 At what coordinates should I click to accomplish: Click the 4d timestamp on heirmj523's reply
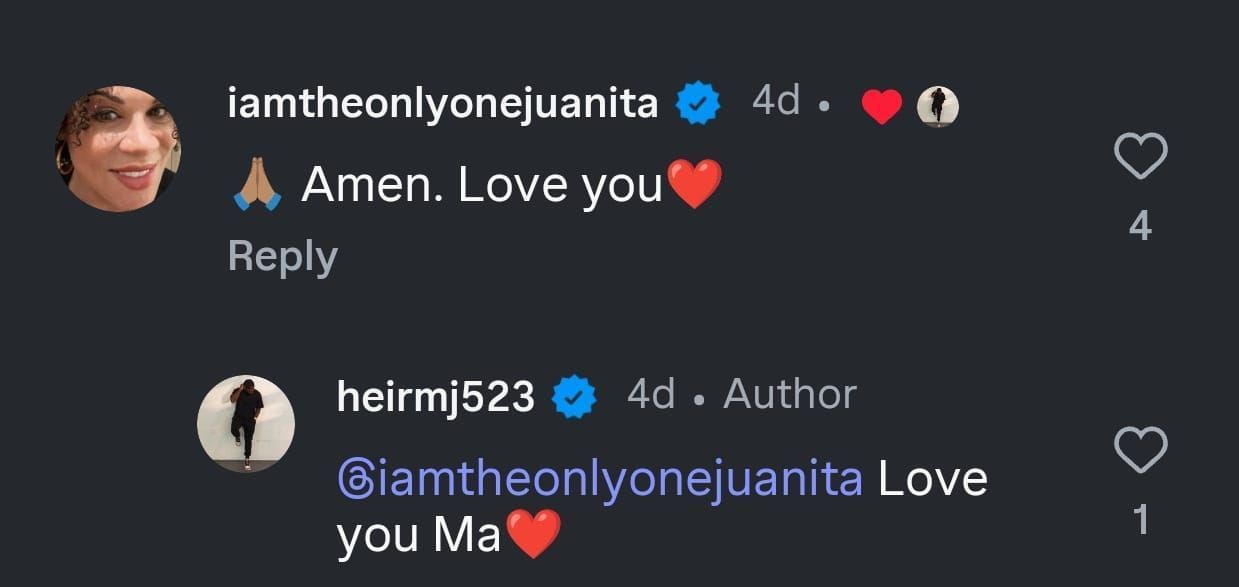tap(651, 395)
